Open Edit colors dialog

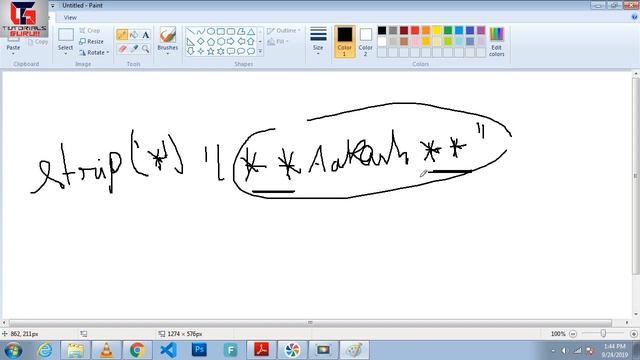(x=497, y=41)
